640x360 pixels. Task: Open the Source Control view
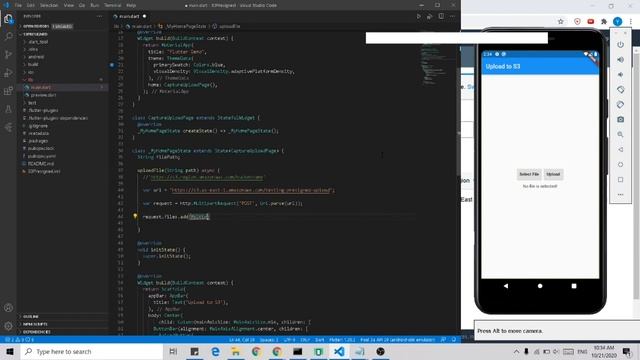pos(8,55)
